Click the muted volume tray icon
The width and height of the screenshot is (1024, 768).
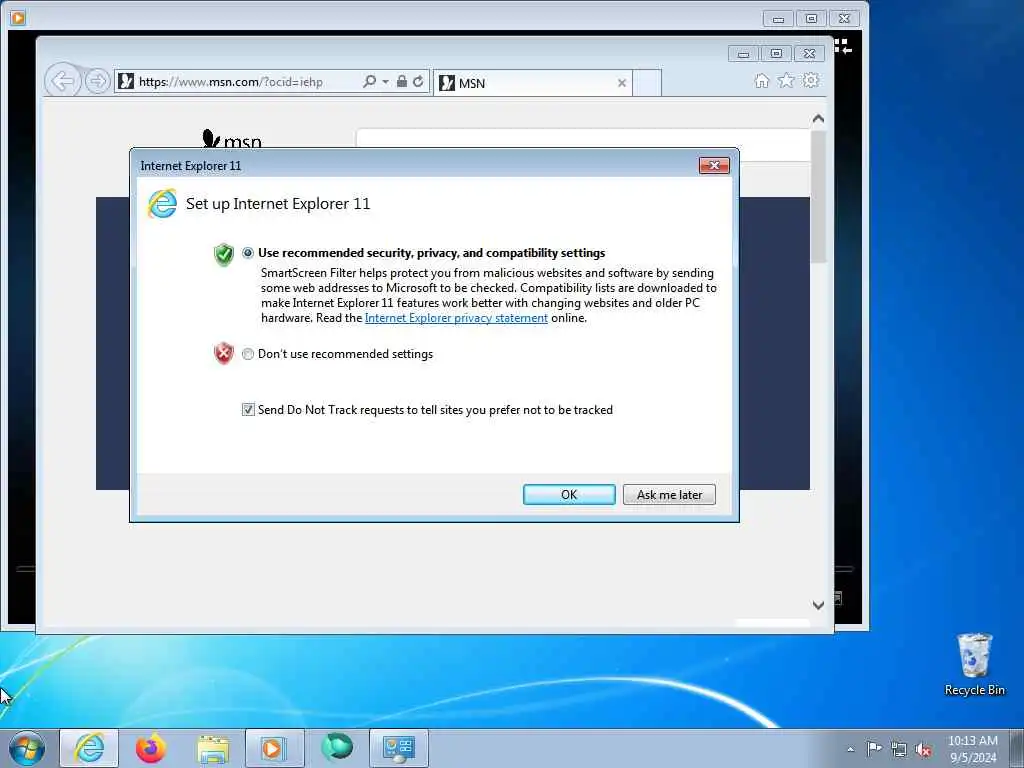(x=923, y=750)
